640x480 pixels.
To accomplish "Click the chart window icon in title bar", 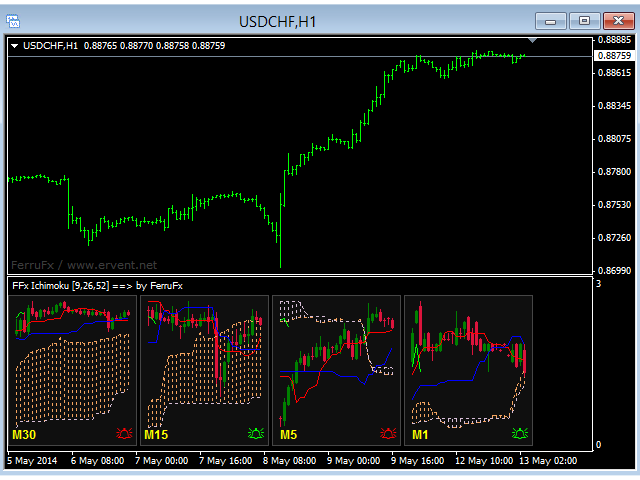I will click(13, 21).
